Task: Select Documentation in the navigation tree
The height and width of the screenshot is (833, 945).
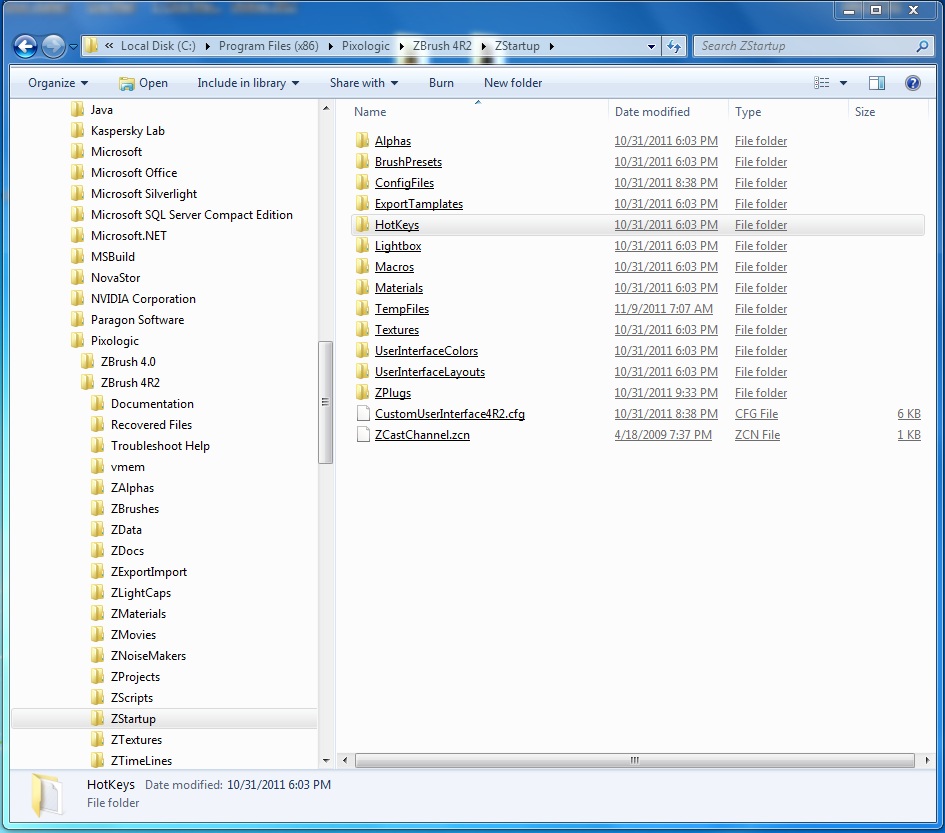Action: (152, 404)
